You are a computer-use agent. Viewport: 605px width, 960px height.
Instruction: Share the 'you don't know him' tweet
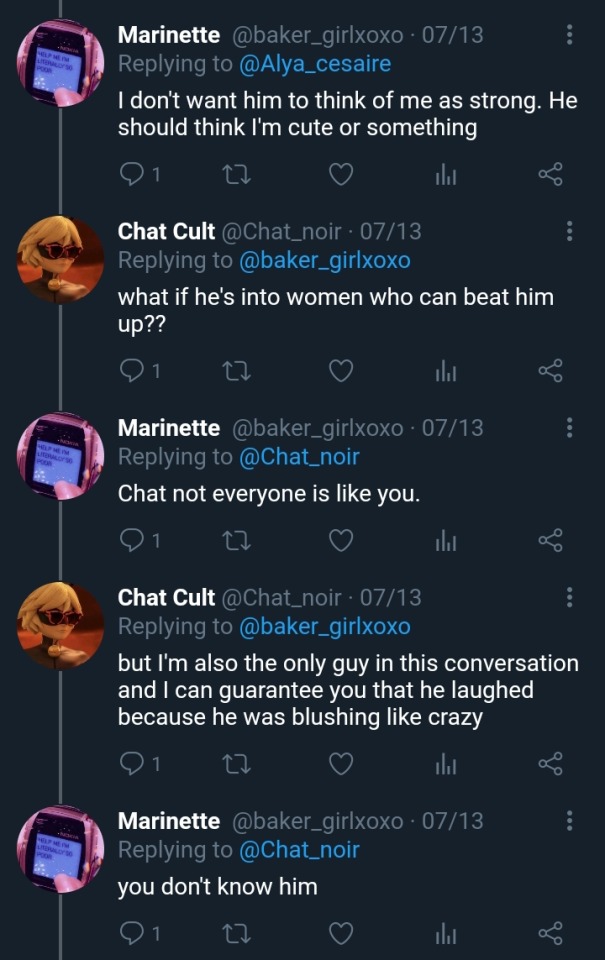[550, 934]
